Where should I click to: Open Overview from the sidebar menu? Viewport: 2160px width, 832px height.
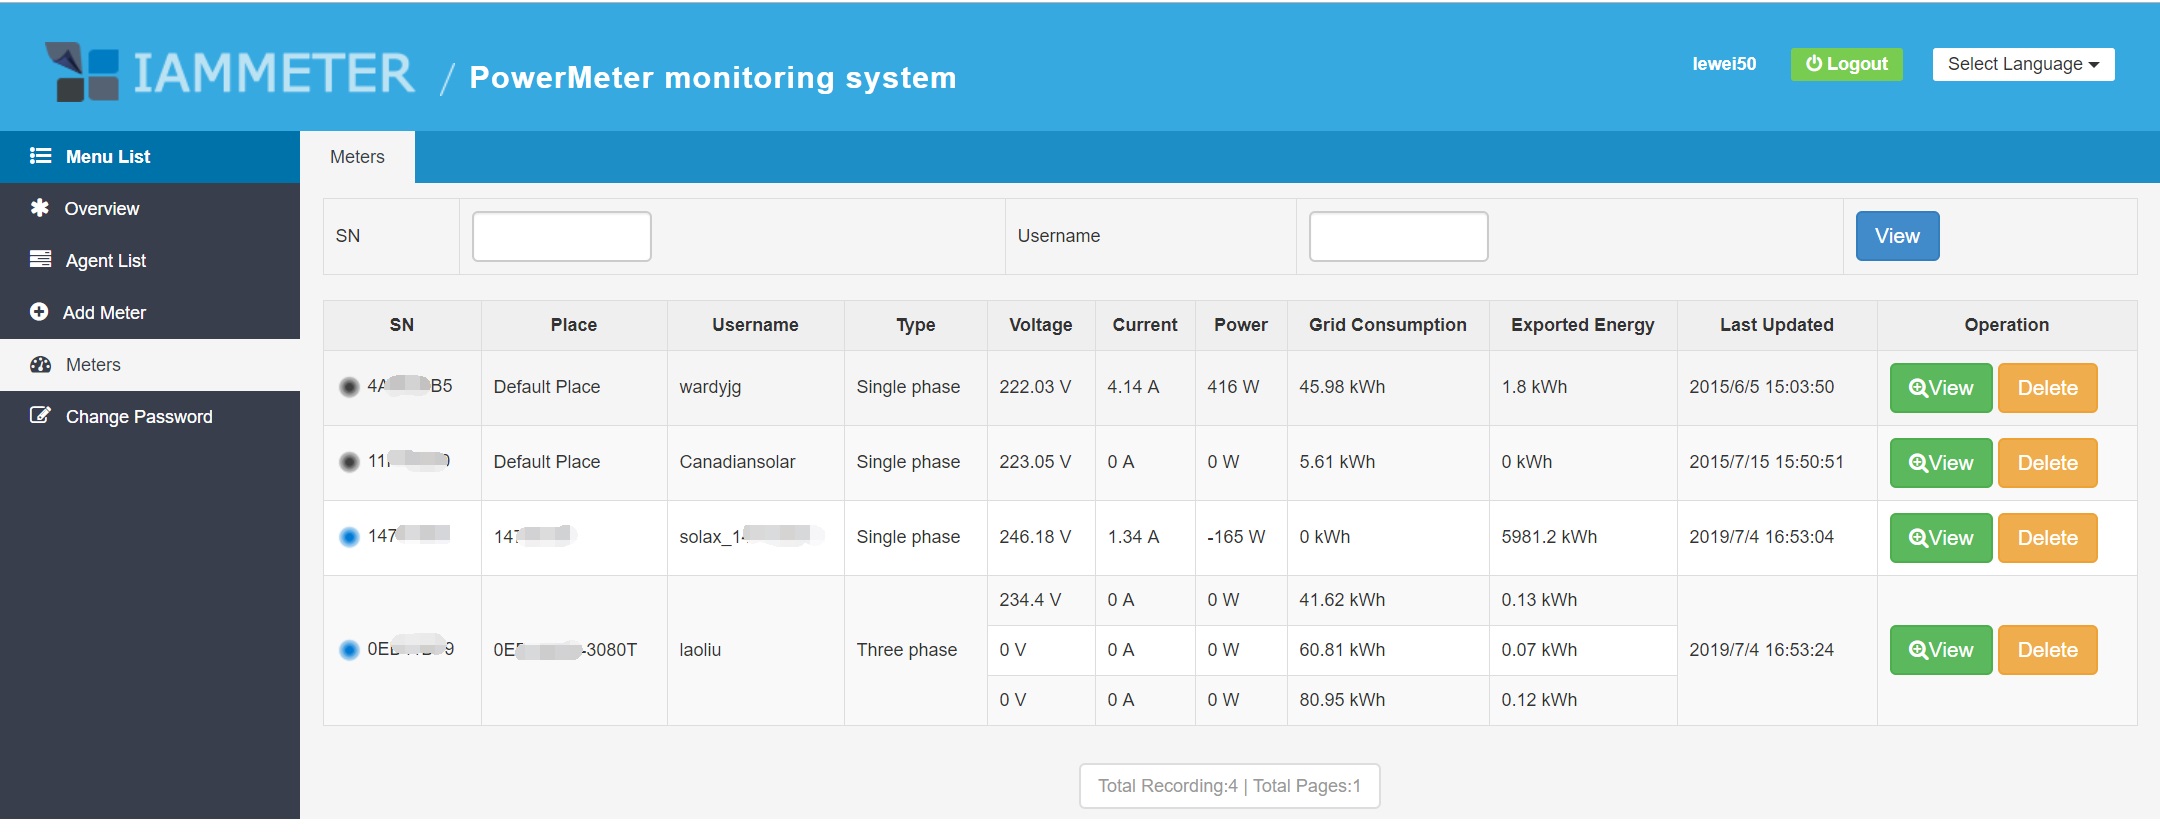[101, 209]
